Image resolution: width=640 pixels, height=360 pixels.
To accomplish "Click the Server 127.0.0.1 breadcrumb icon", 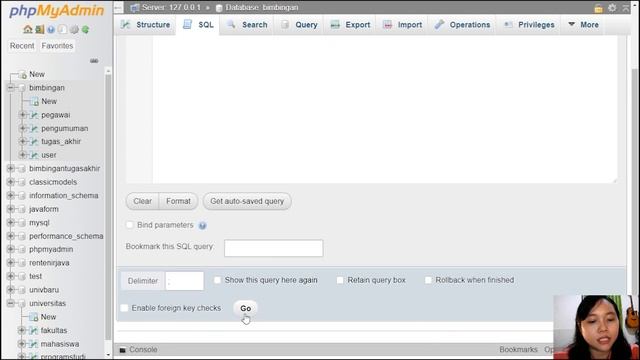I will point(135,7).
